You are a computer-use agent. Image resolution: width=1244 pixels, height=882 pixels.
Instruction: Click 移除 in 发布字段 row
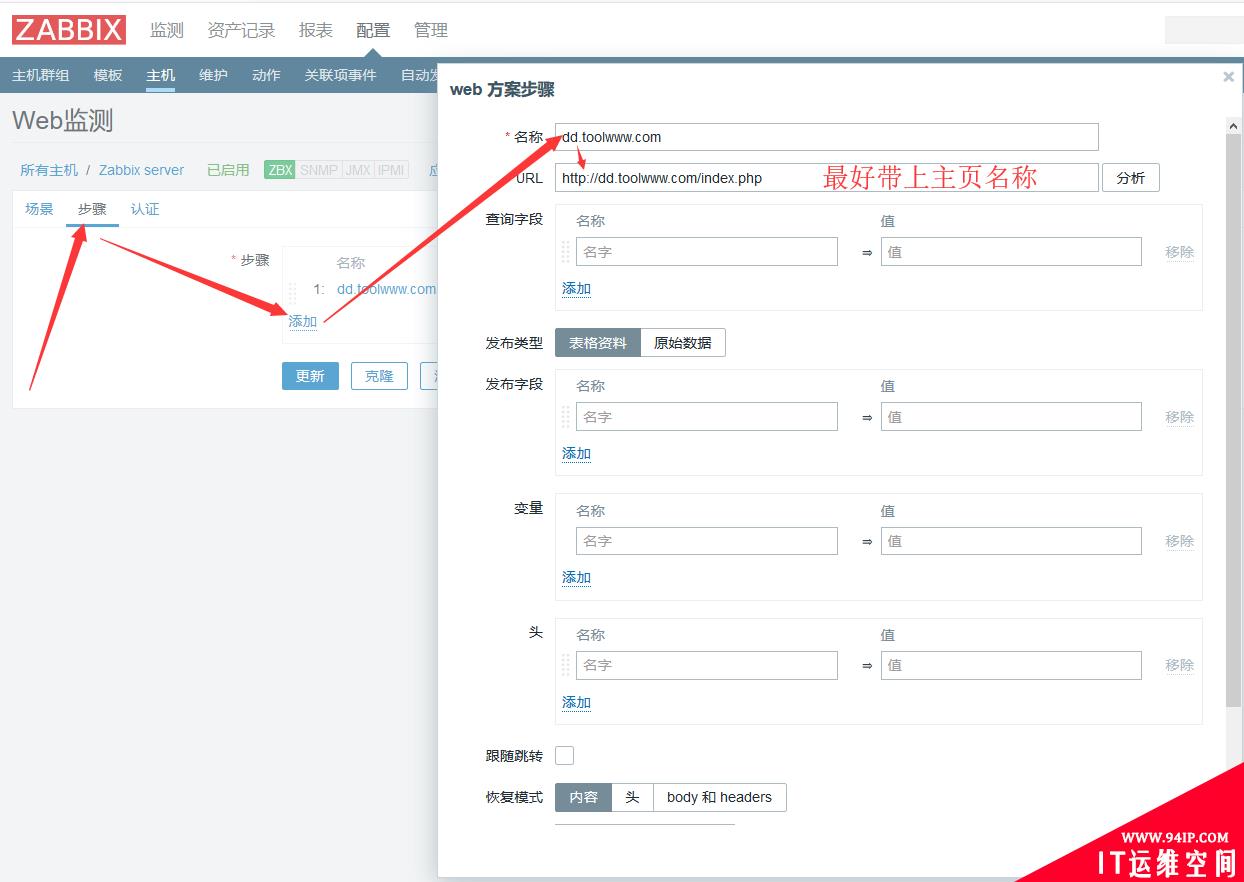1180,417
